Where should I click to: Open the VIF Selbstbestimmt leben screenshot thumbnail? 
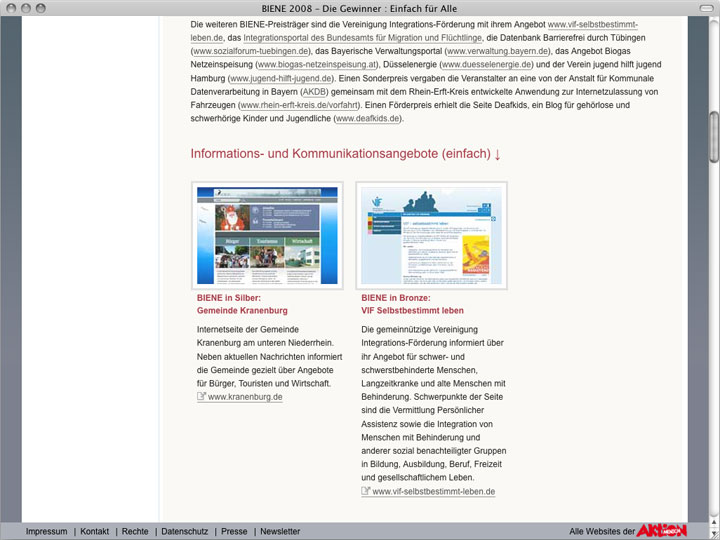point(431,235)
